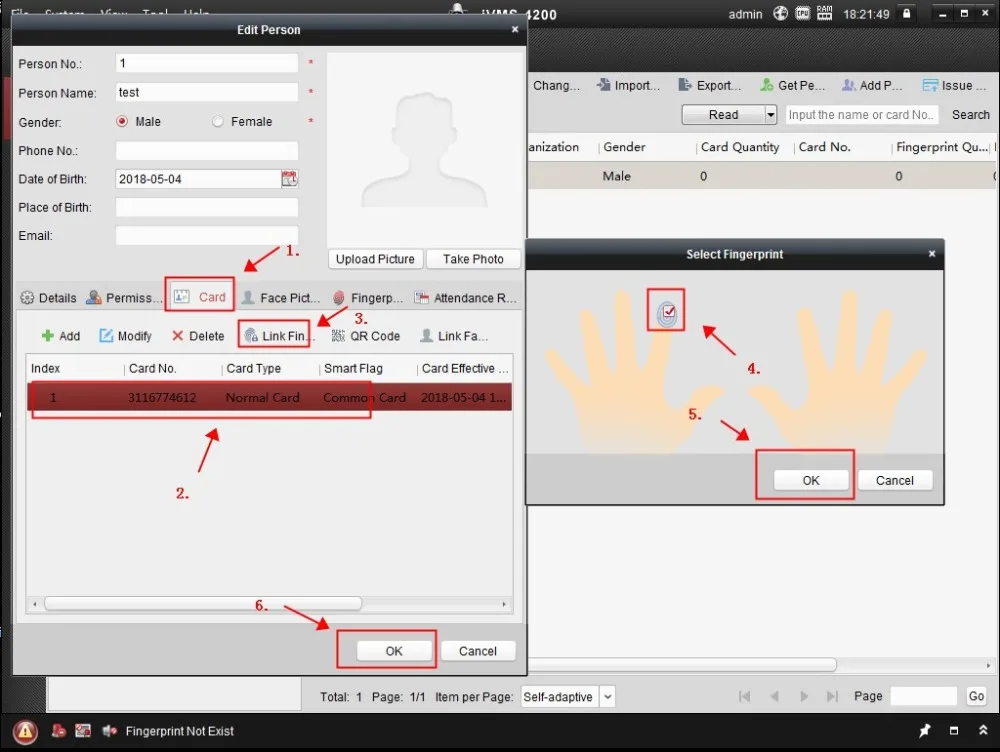The image size is (1000, 752).
Task: Click the Person Name input field
Action: point(207,92)
